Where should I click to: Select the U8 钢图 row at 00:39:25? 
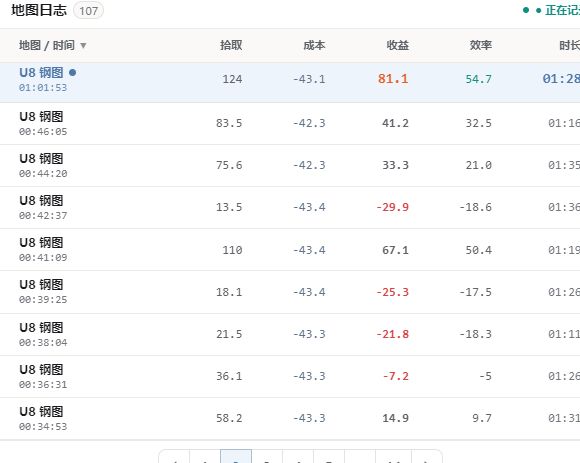point(290,292)
